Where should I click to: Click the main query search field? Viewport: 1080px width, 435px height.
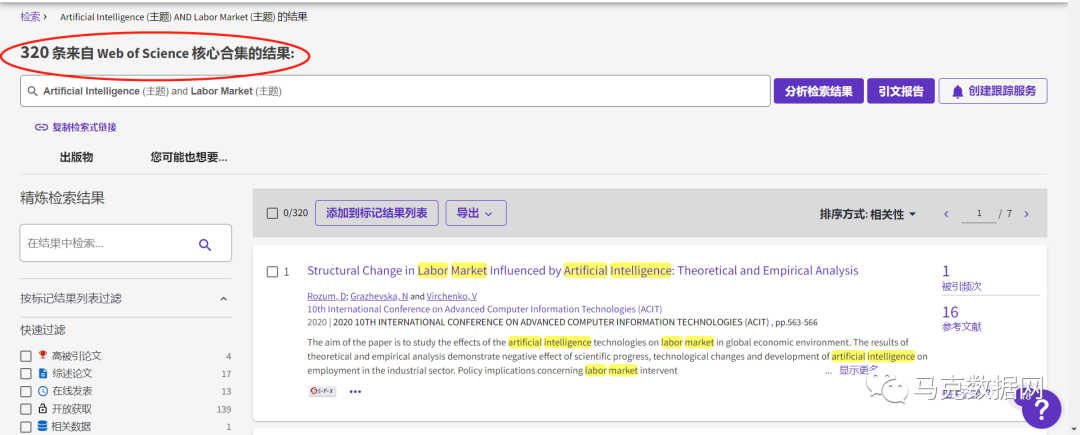pyautogui.click(x=395, y=91)
